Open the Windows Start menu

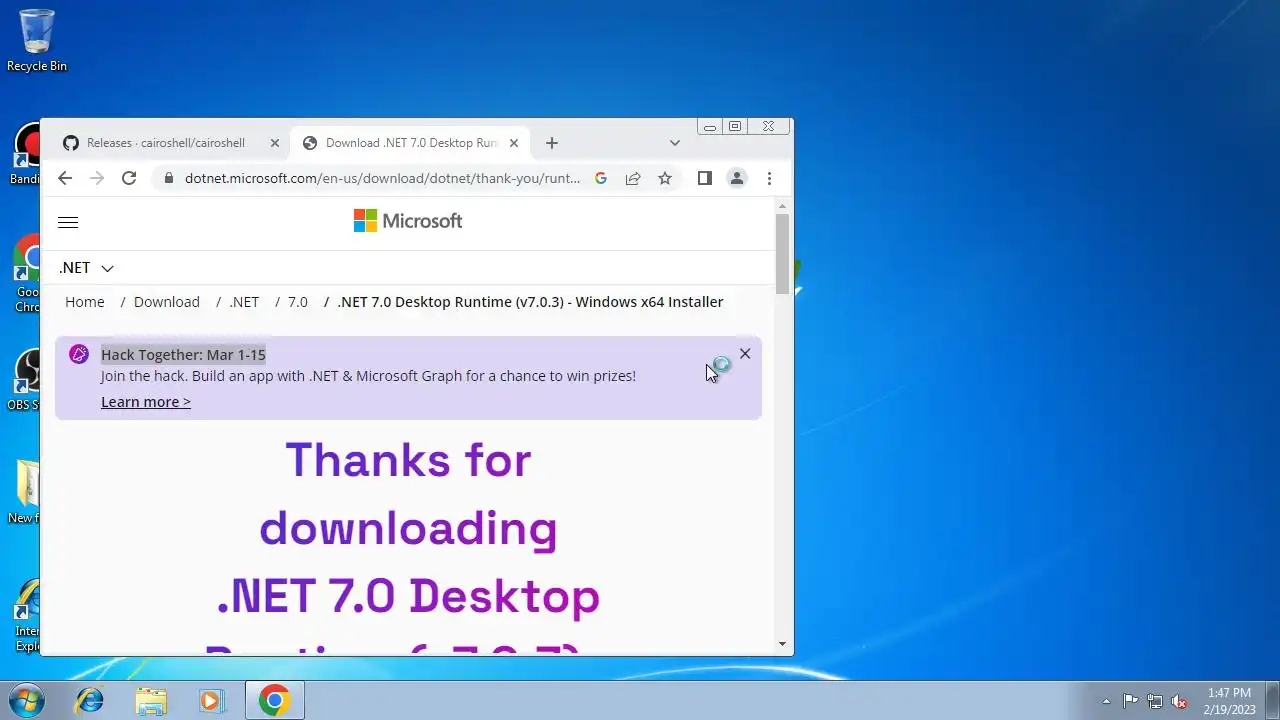point(27,701)
